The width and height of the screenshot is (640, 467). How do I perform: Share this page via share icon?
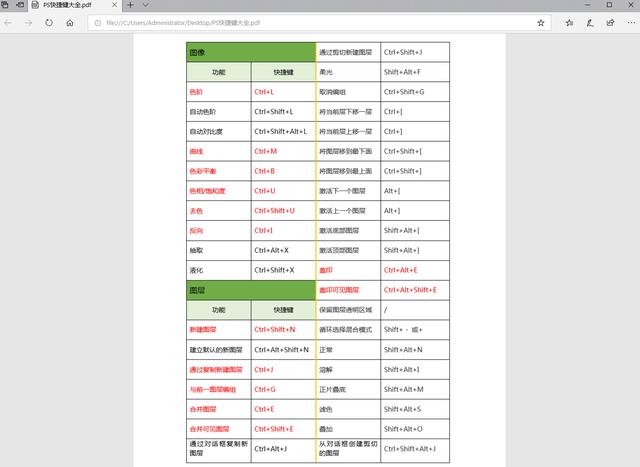(x=611, y=23)
